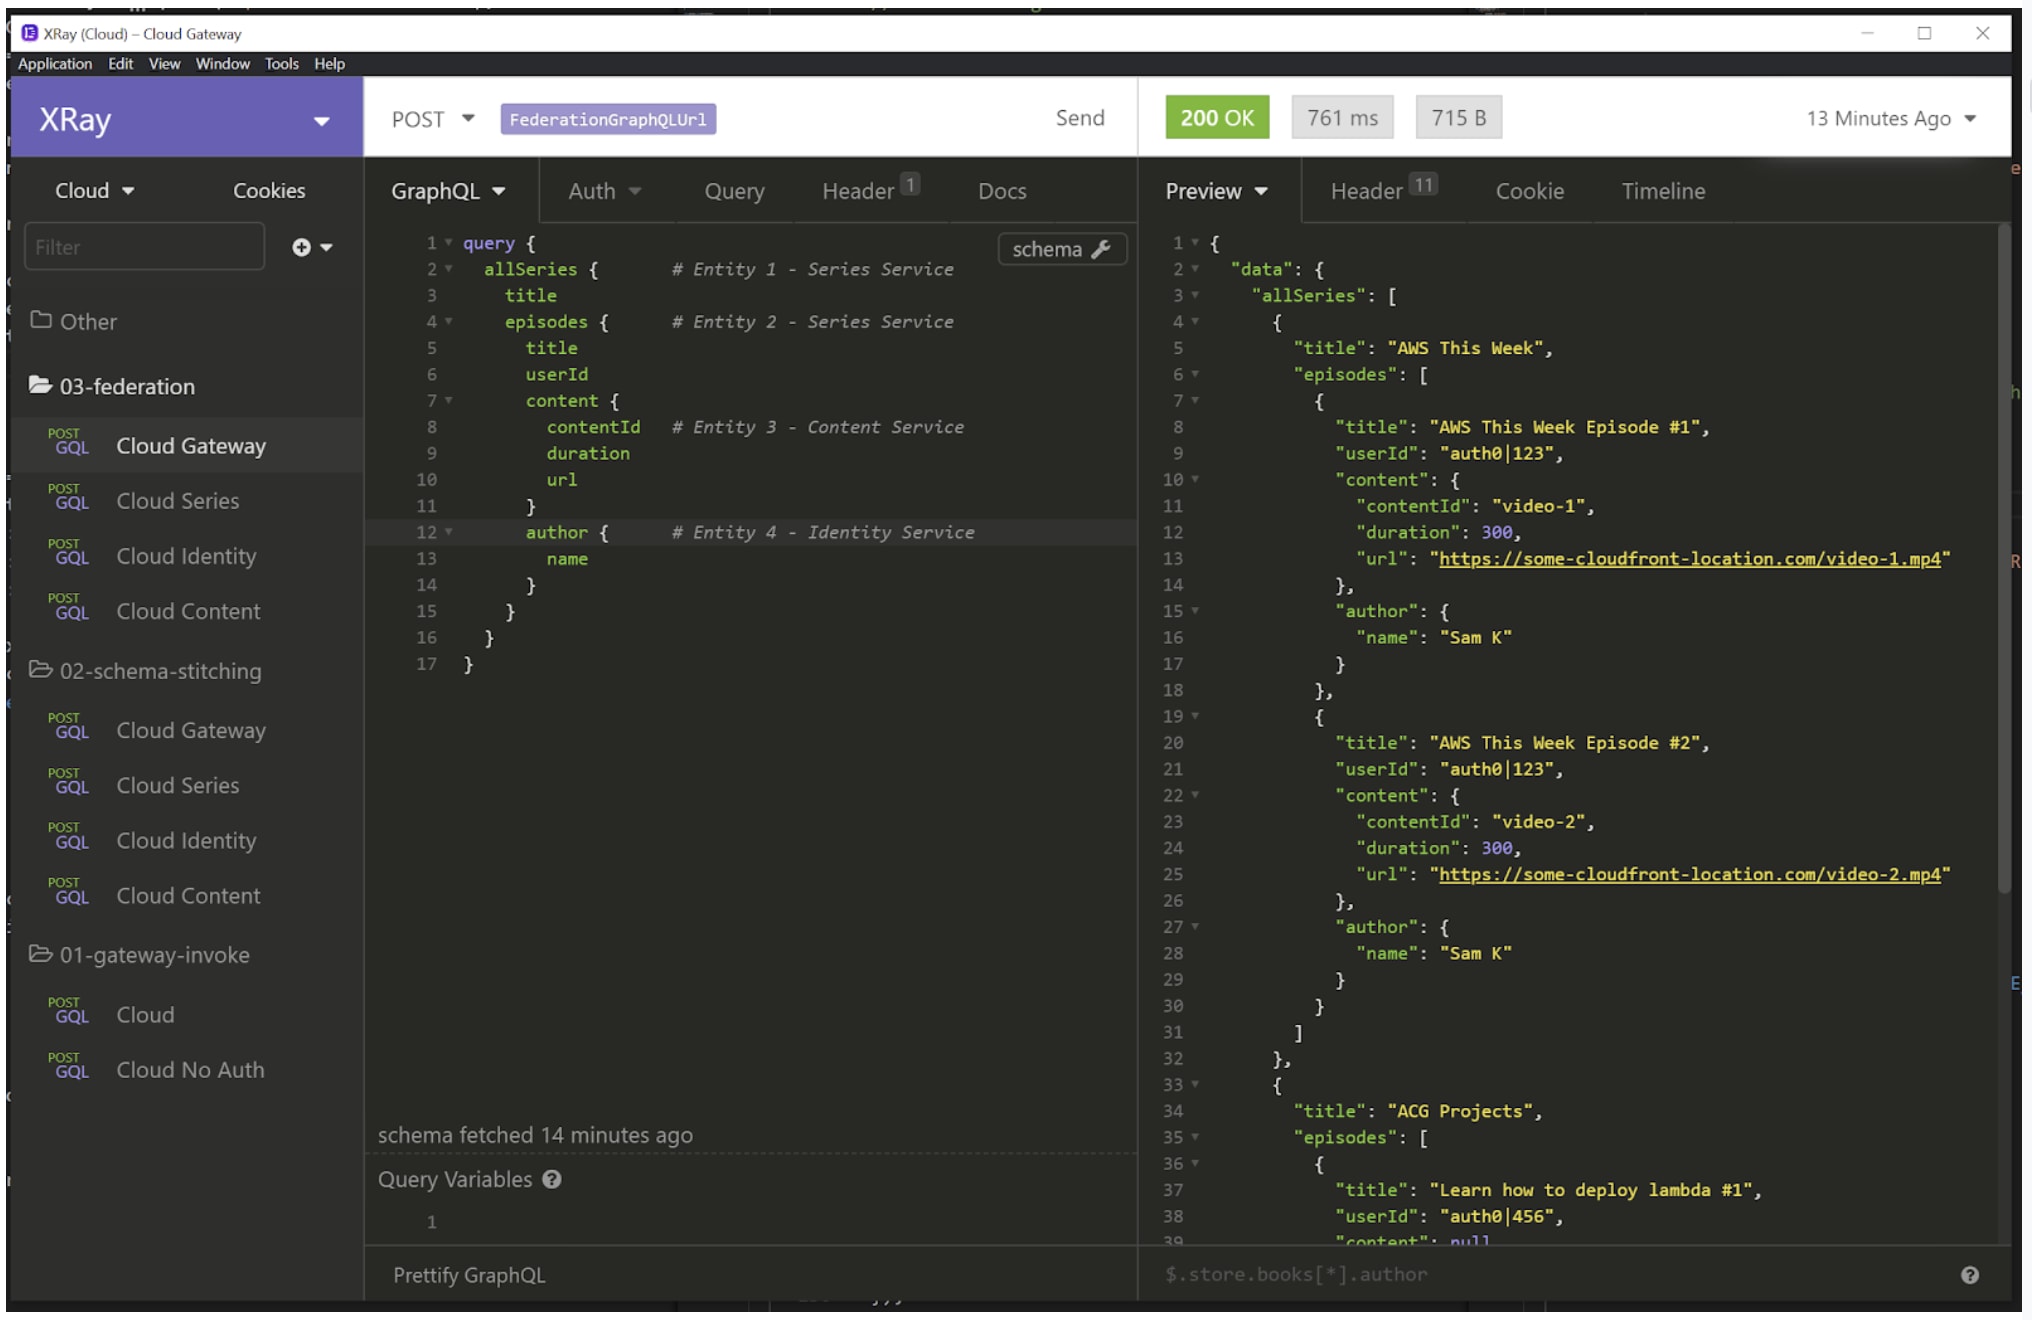
Task: Open the POST method dropdown
Action: pos(432,119)
